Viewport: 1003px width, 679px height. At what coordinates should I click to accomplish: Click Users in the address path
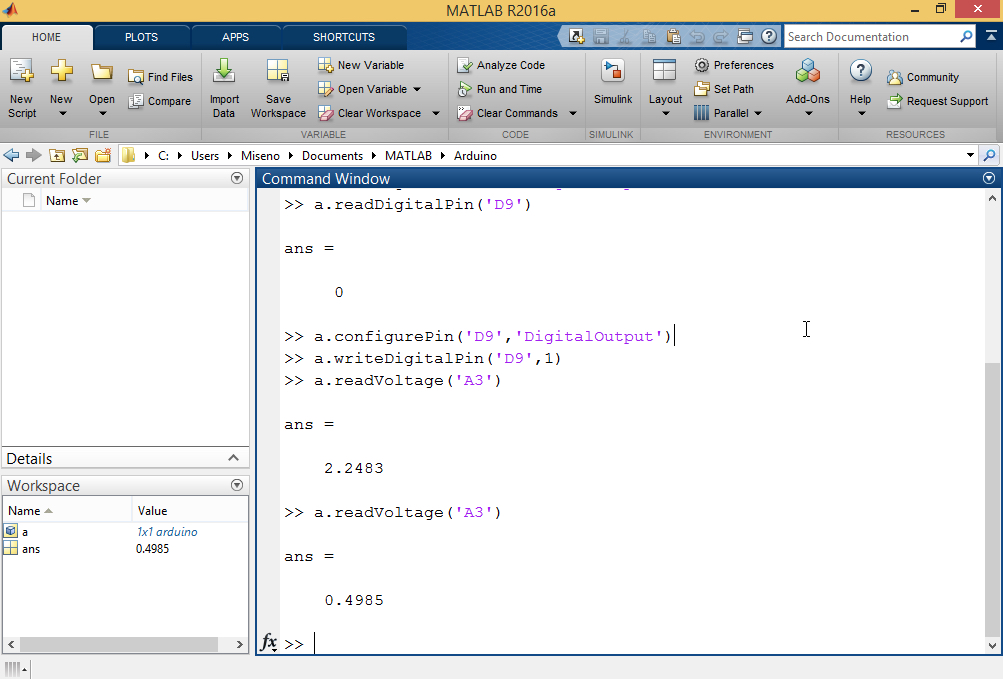(205, 156)
